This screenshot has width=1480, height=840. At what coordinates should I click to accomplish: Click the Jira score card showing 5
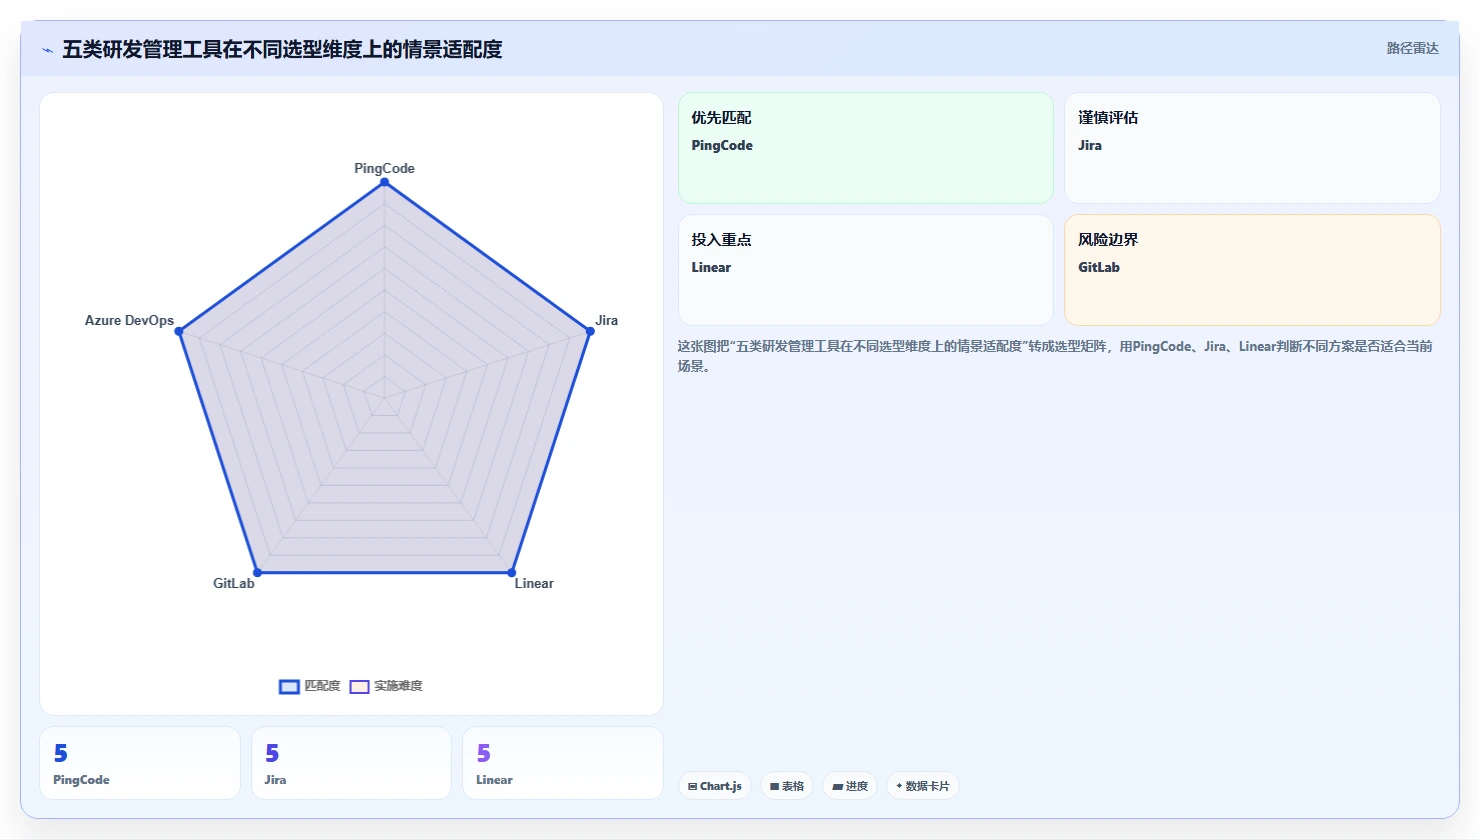[351, 763]
